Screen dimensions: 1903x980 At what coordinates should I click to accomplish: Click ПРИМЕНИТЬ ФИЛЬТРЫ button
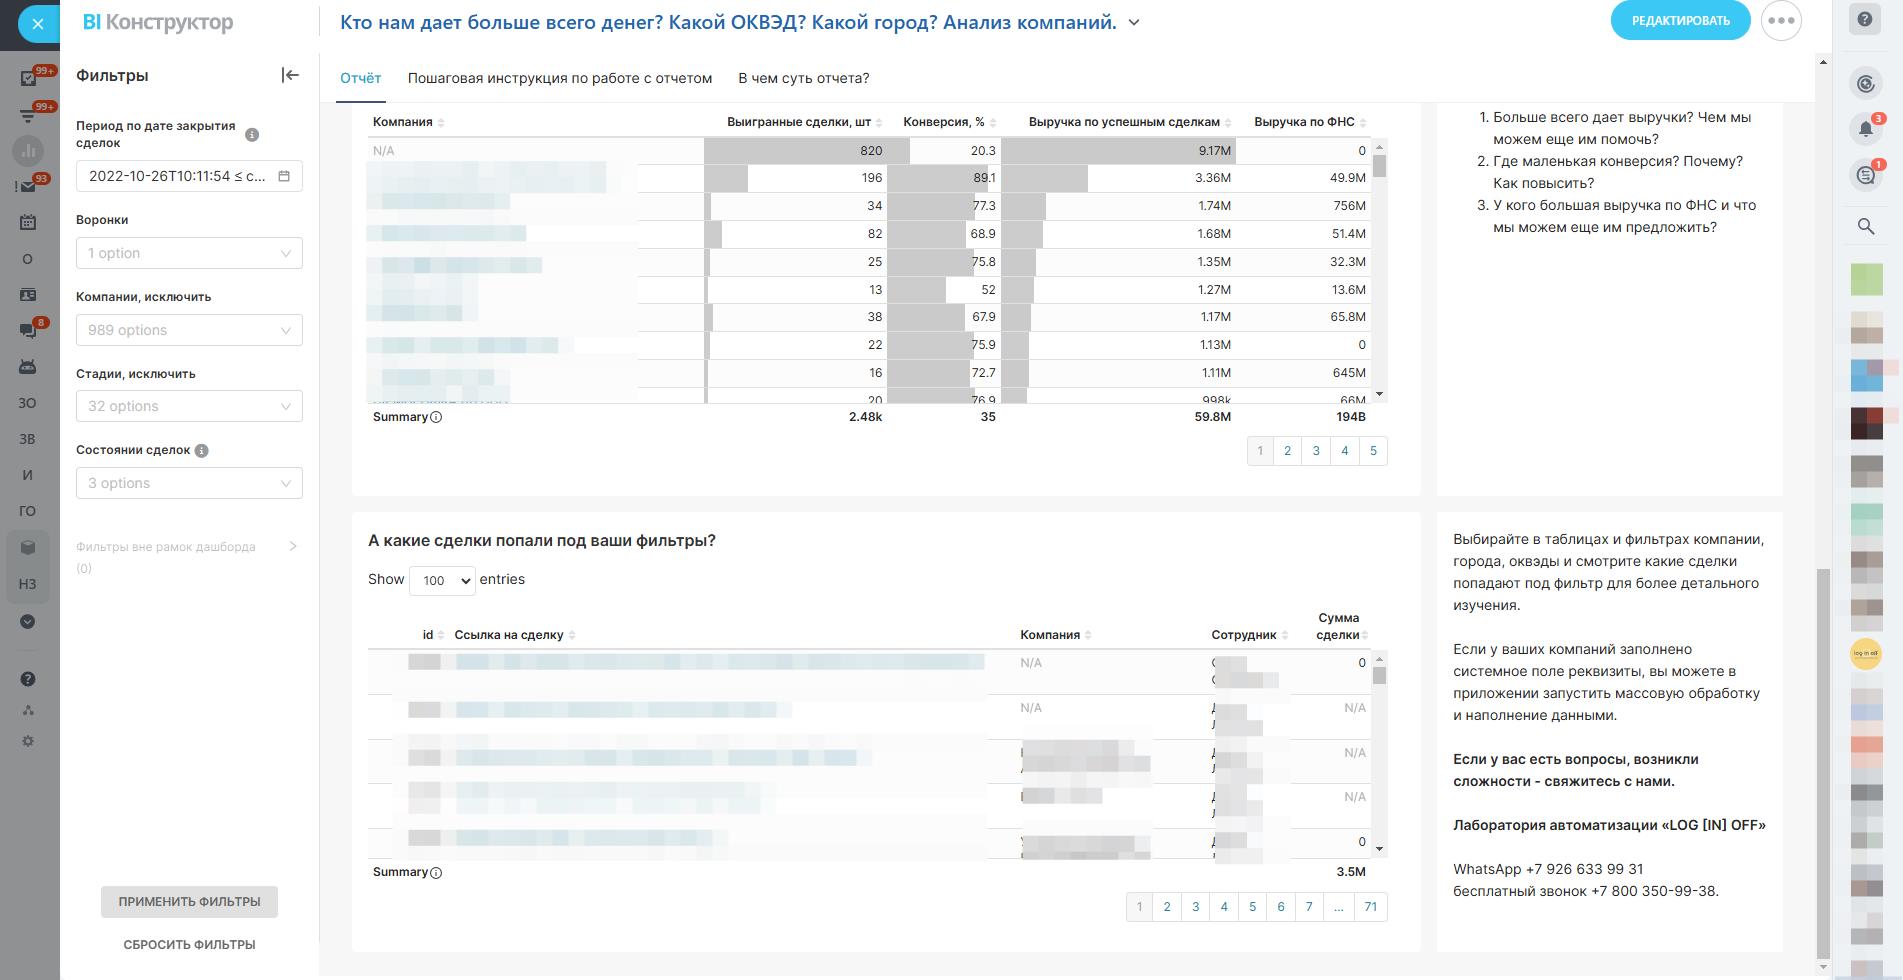[189, 901]
